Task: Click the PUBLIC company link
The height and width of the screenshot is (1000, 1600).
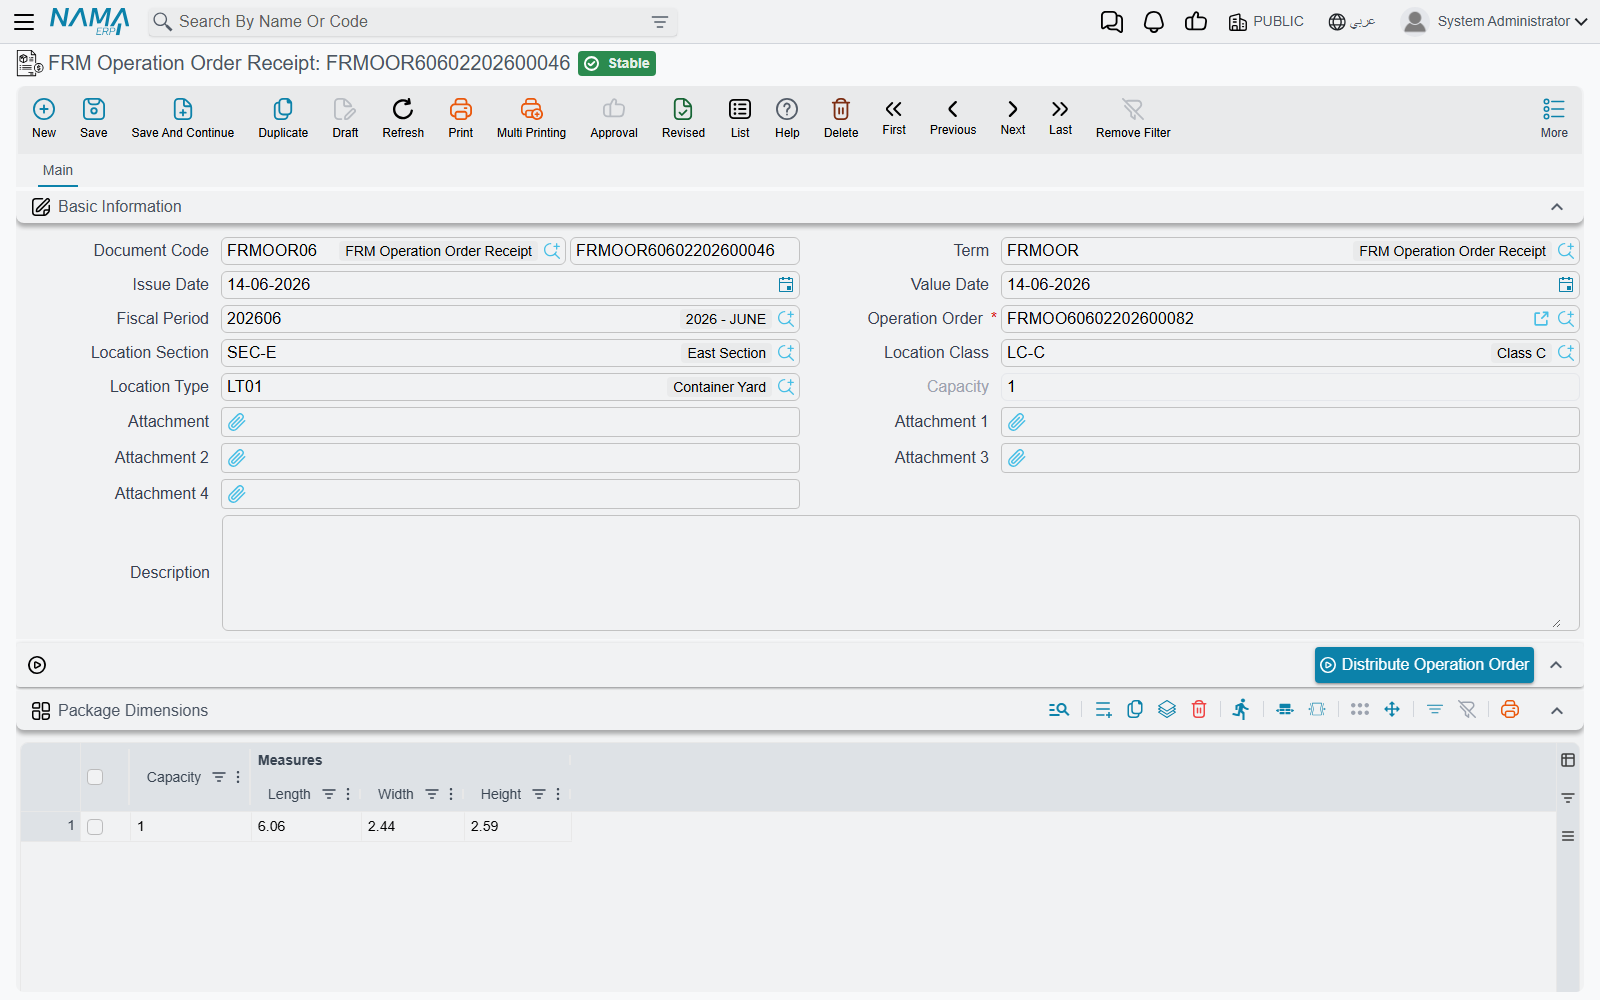Action: [x=1266, y=21]
